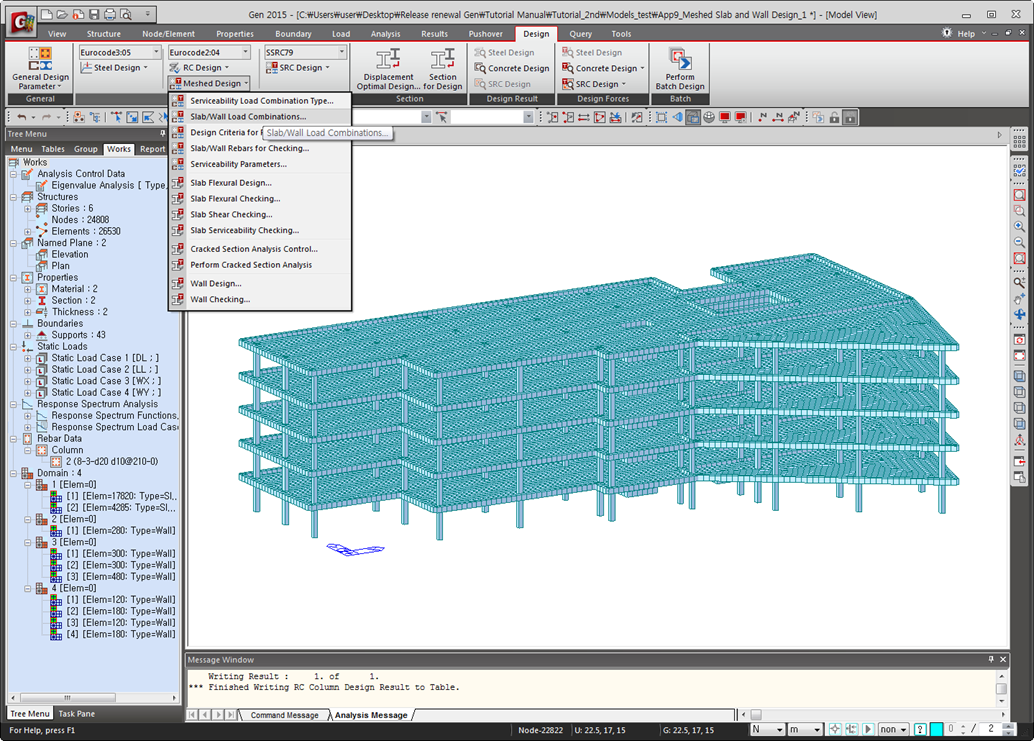Click the Open file folder icon

click(x=62, y=14)
